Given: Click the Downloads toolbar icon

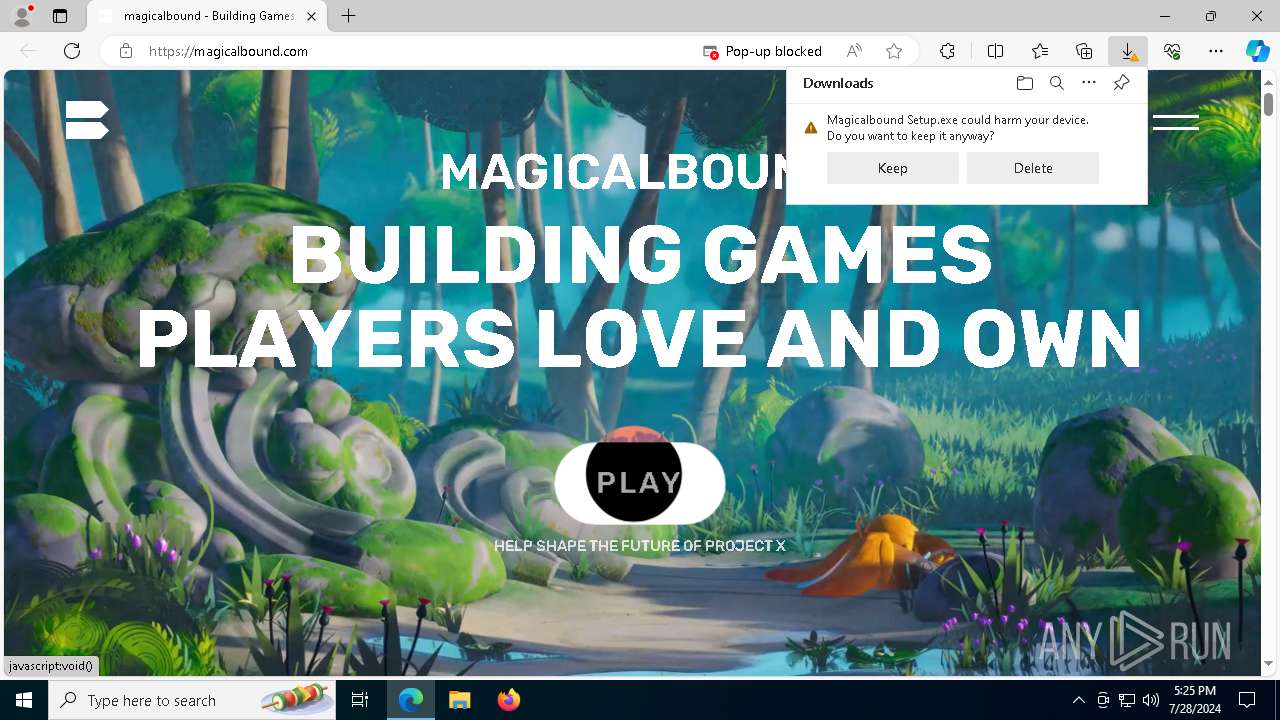Looking at the screenshot, I should [1128, 51].
